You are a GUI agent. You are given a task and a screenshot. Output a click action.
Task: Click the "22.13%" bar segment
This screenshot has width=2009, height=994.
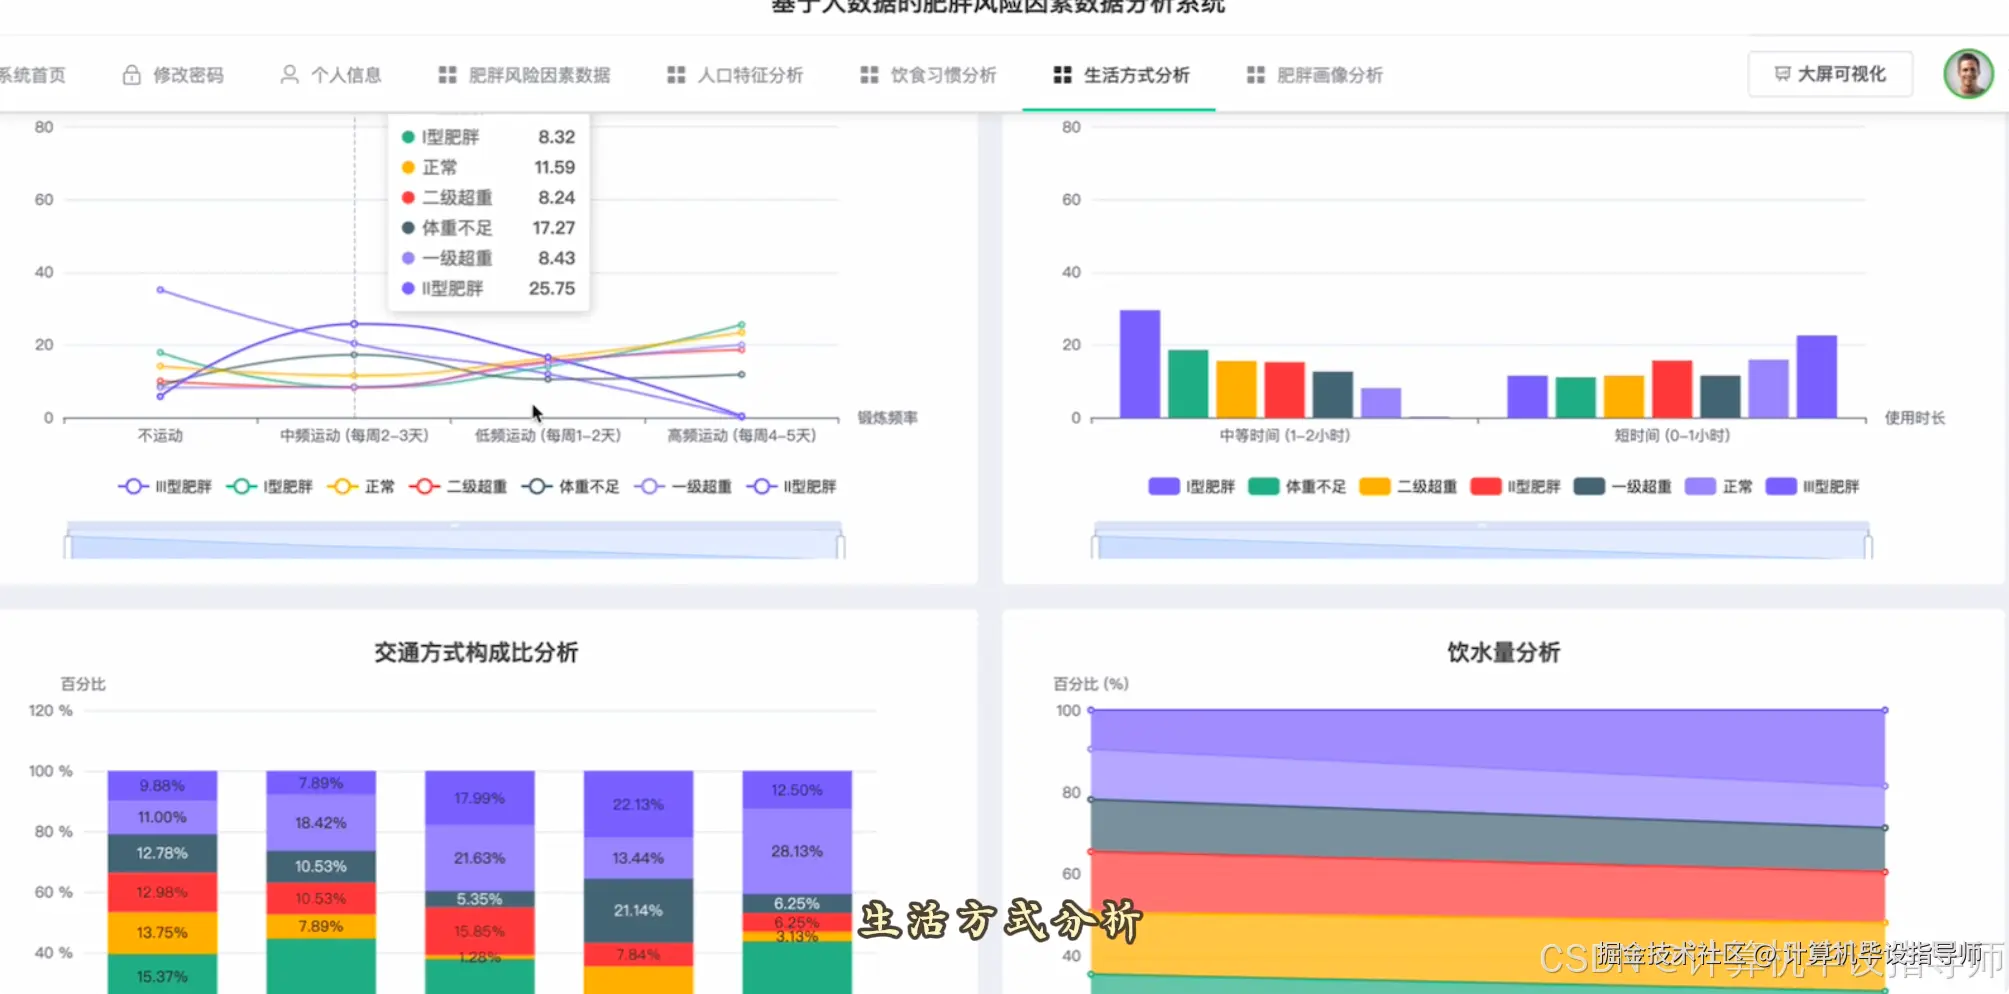tap(638, 804)
